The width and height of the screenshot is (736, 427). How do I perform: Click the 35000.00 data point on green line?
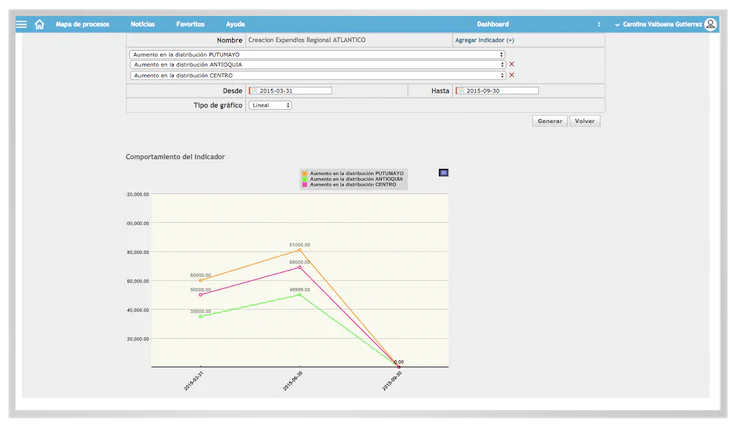201,317
